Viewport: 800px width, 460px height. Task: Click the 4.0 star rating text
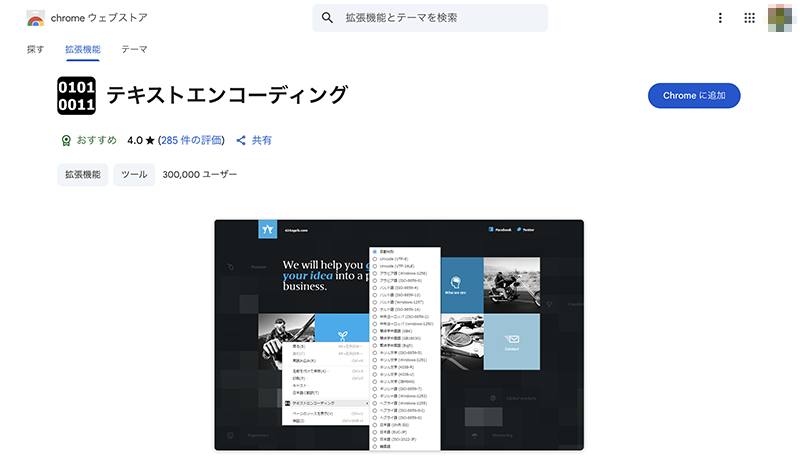(x=141, y=140)
